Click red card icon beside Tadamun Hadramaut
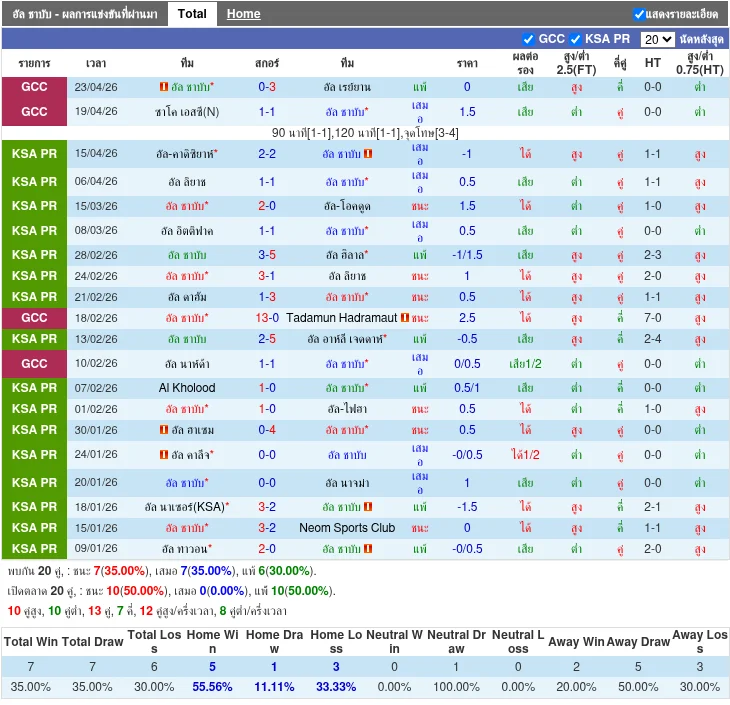This screenshot has width=730, height=705. pos(405,318)
